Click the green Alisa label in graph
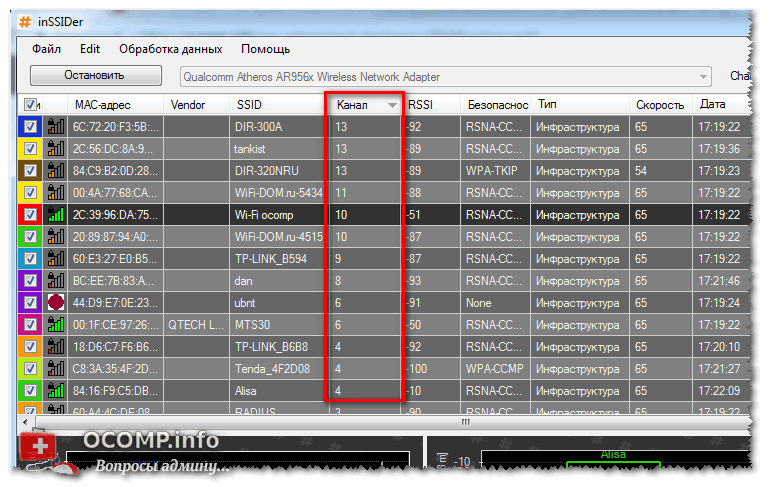770x487 pixels. click(x=613, y=454)
